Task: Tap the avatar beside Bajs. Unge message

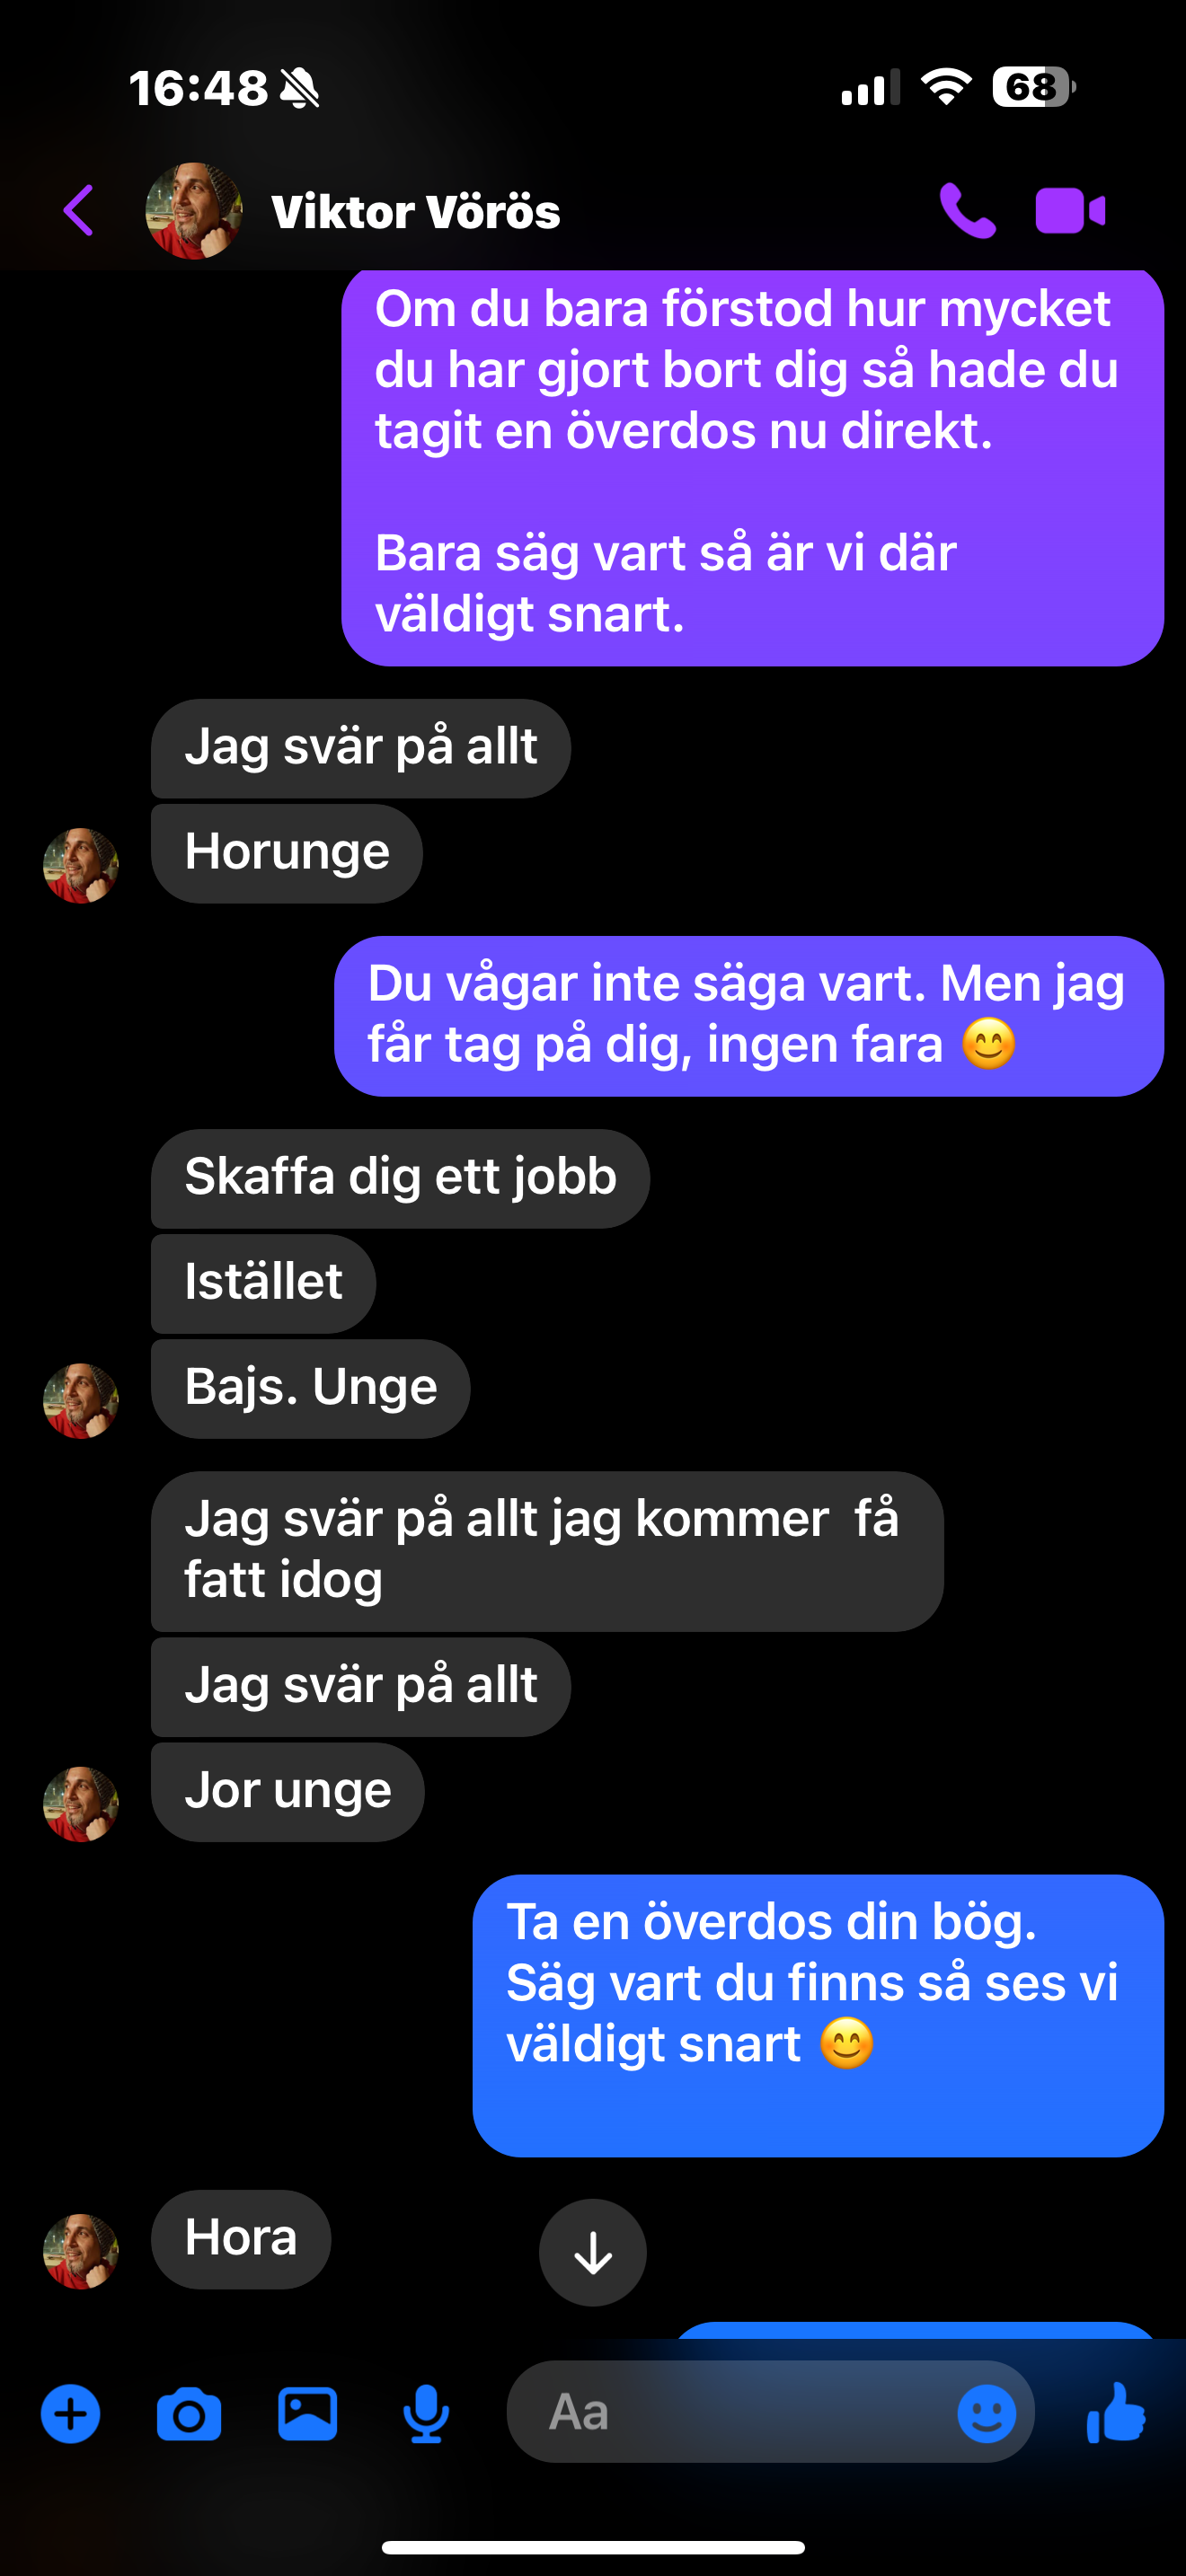Action: 81,1401
